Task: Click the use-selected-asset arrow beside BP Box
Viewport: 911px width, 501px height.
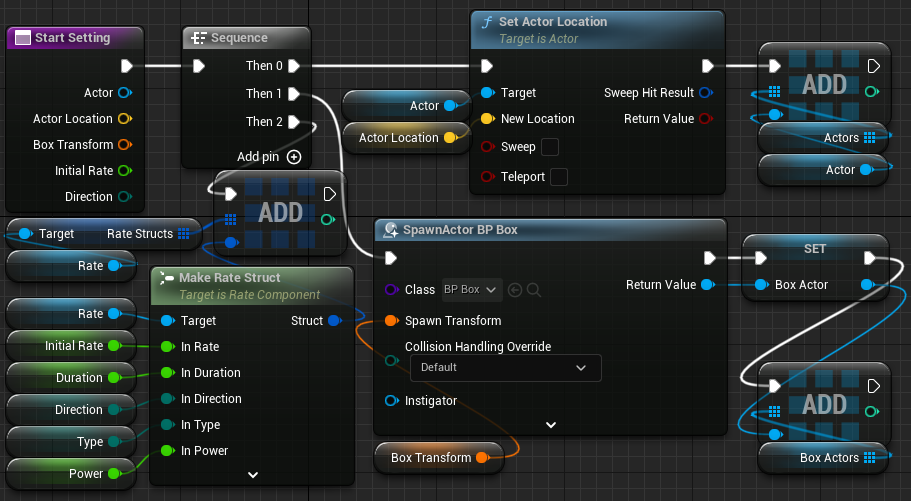Action: [516, 290]
